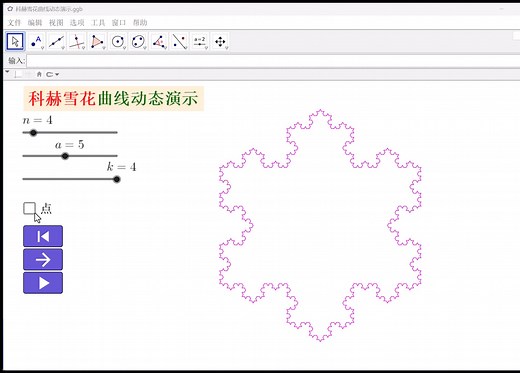Click the home standard view icon
520x373 pixels.
[39, 74]
